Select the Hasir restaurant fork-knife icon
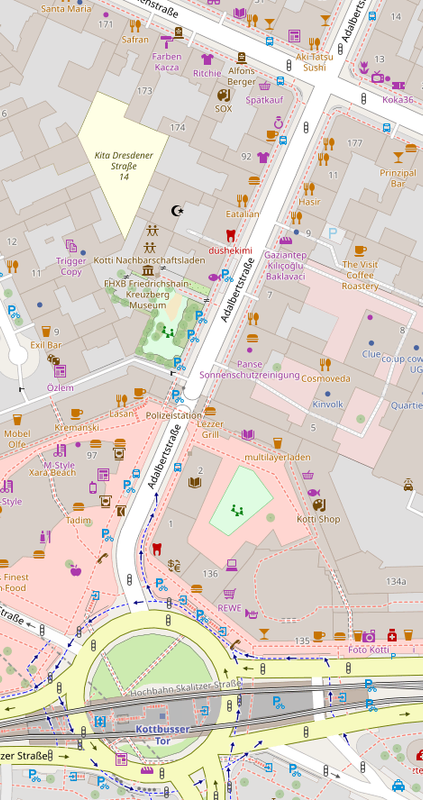The width and height of the screenshot is (423, 800). (x=309, y=189)
